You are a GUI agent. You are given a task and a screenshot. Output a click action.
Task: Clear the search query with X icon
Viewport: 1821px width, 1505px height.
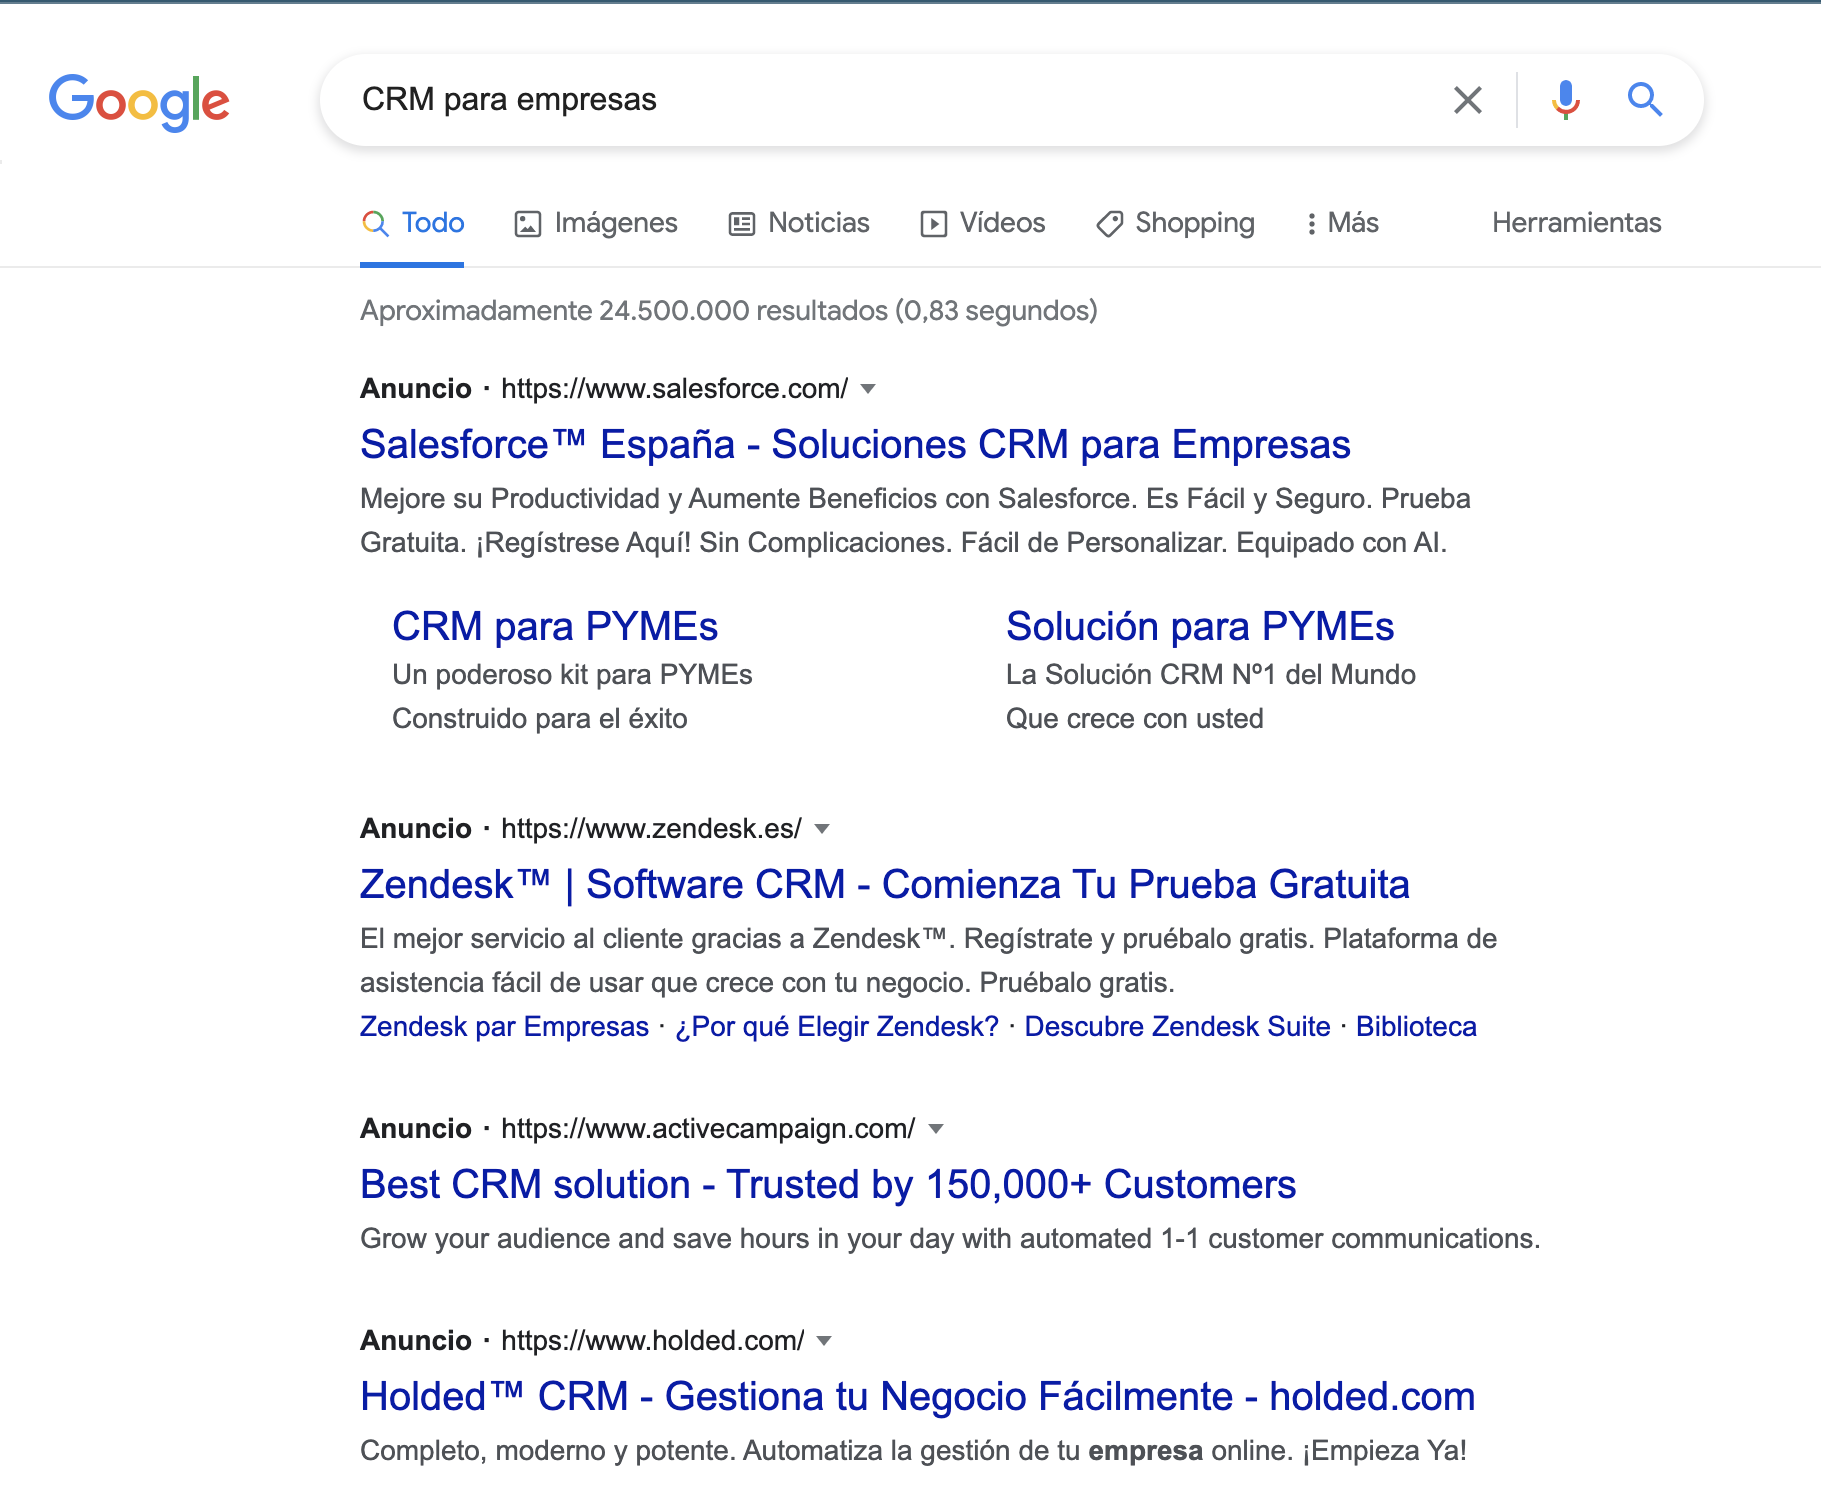(1467, 100)
